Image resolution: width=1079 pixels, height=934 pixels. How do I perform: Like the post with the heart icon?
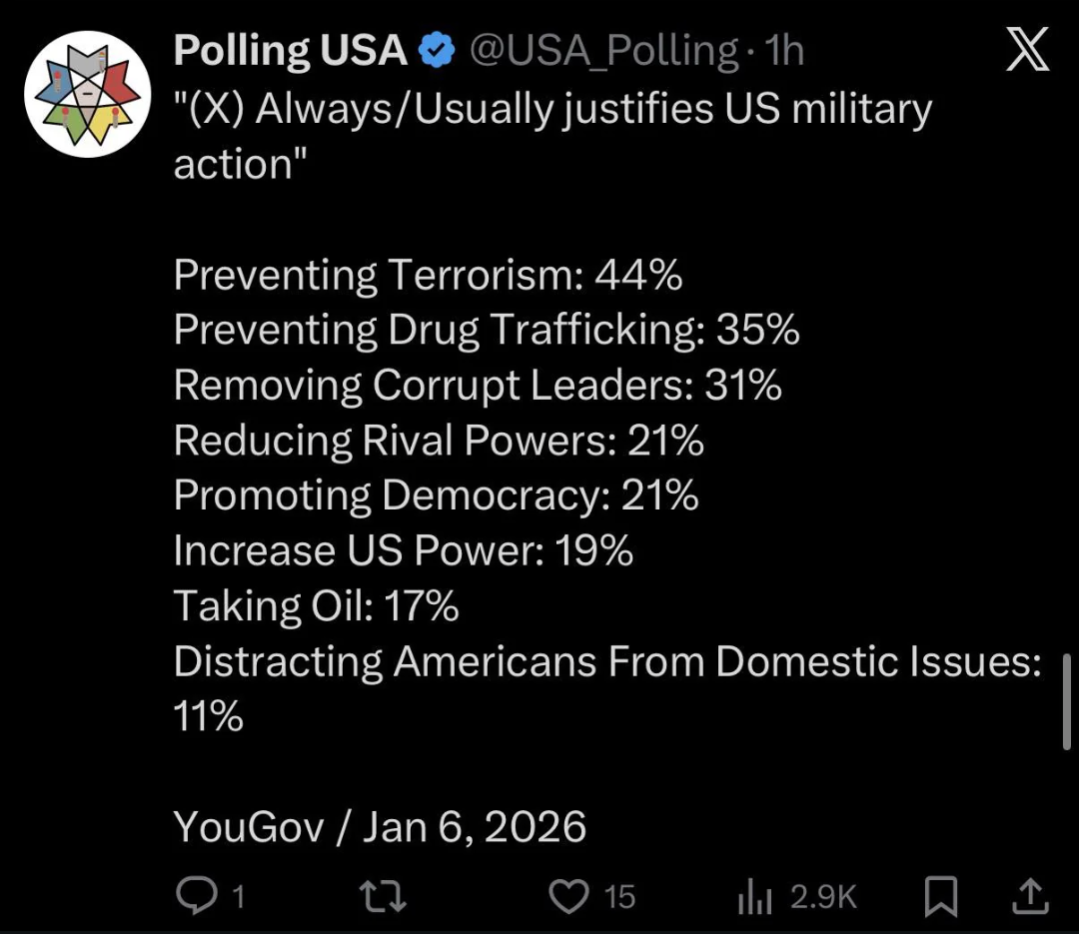point(569,895)
